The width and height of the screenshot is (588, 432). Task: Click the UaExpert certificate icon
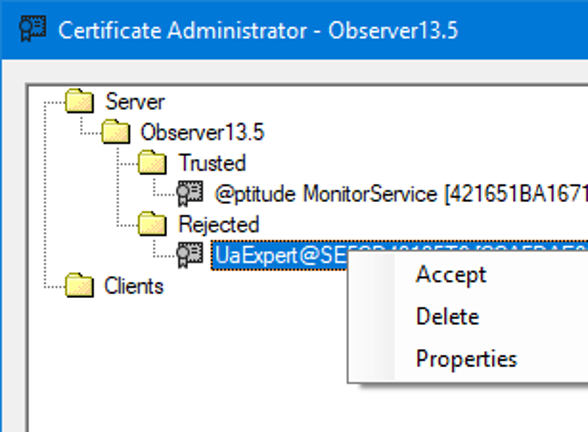coord(190,255)
